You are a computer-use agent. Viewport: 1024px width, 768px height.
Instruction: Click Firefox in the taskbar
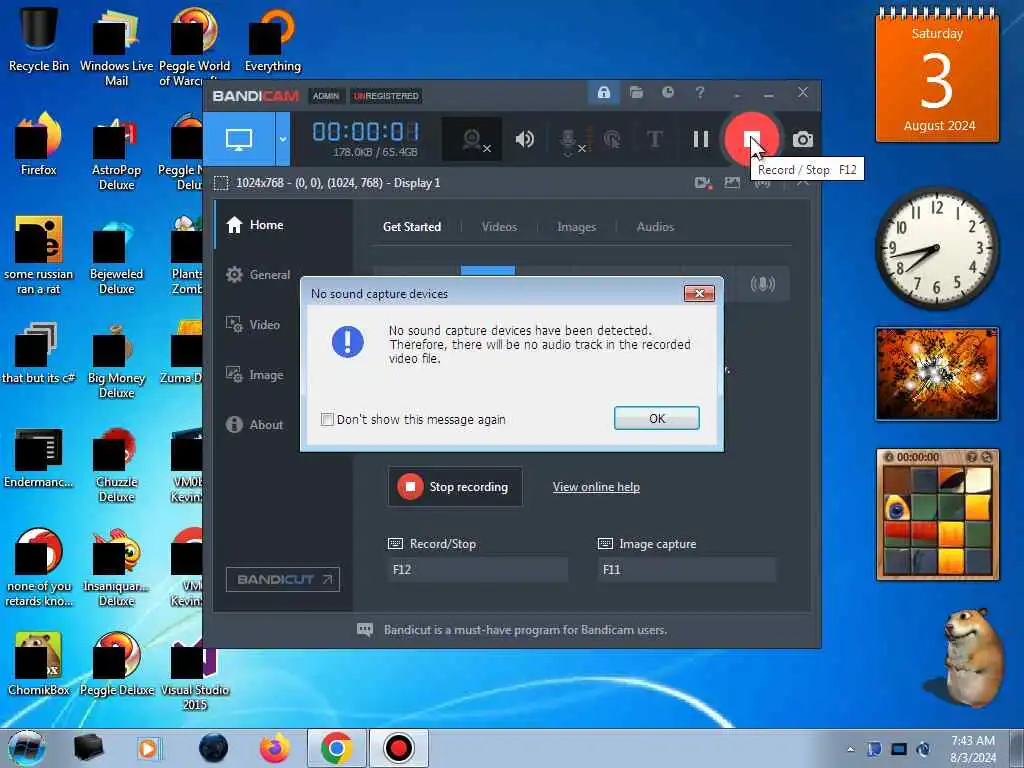[x=275, y=748]
